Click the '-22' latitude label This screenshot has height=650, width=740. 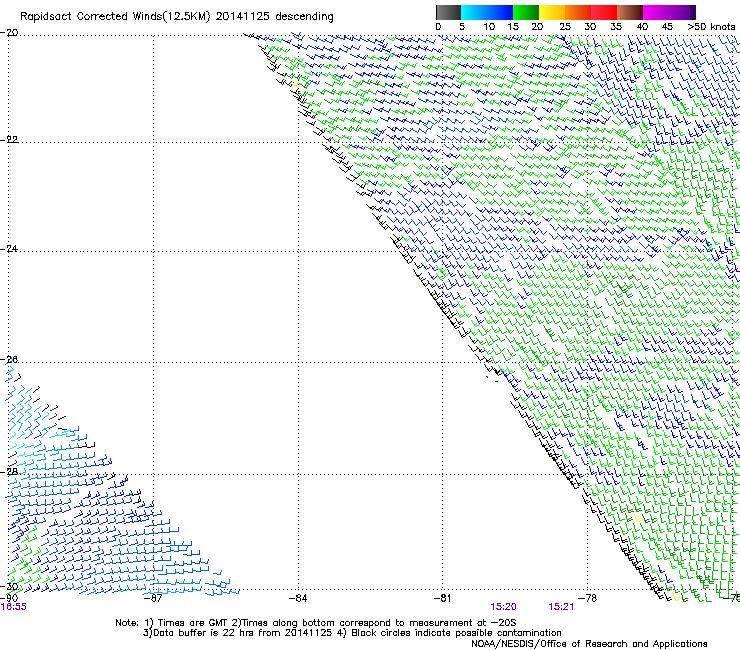(x=9, y=139)
